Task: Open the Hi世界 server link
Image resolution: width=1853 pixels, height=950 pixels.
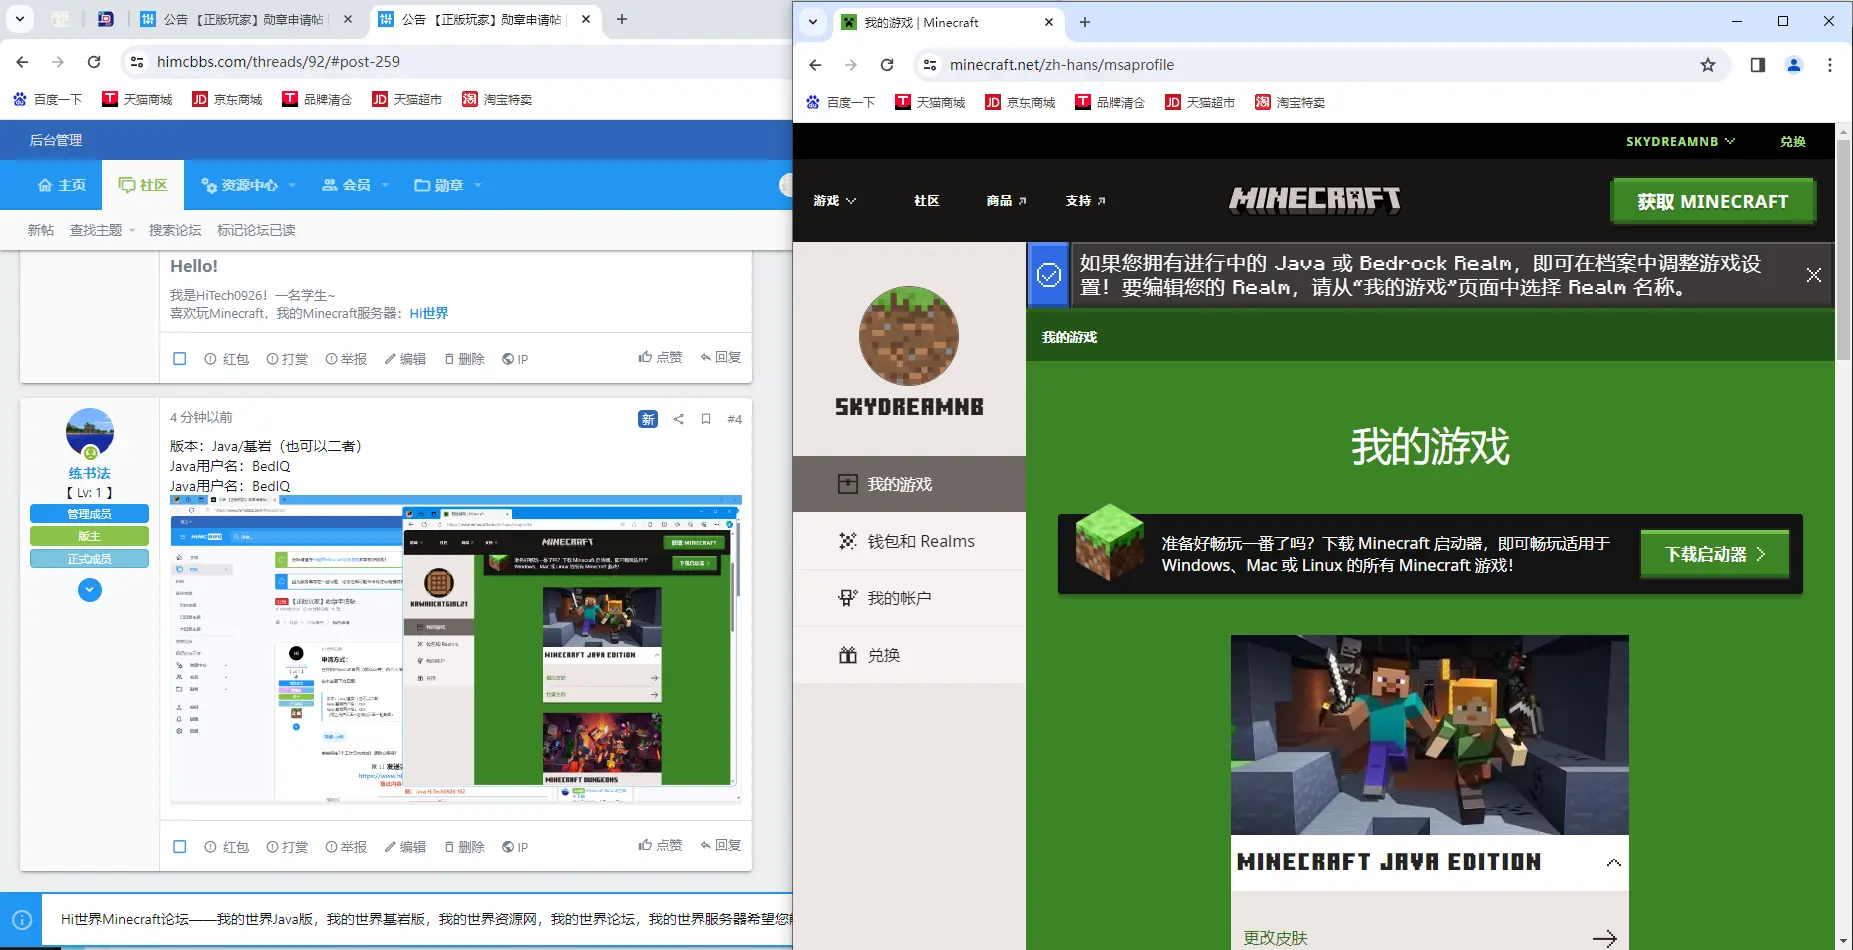Action: (429, 313)
